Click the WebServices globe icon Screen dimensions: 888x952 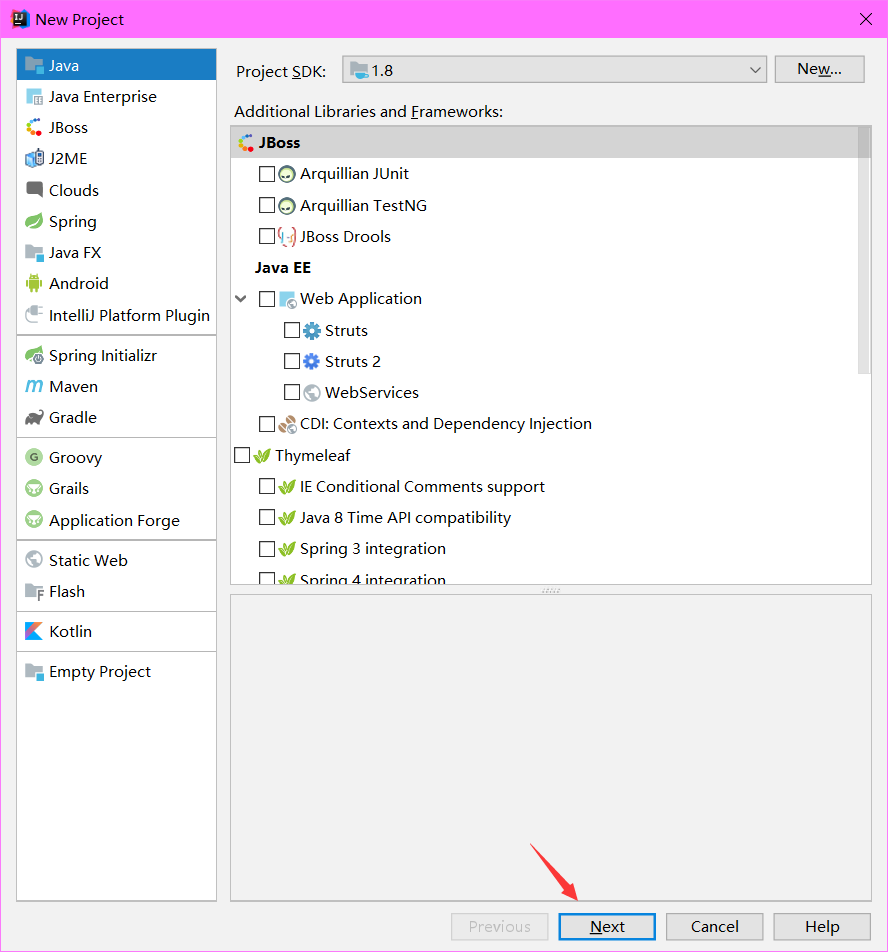tap(311, 393)
